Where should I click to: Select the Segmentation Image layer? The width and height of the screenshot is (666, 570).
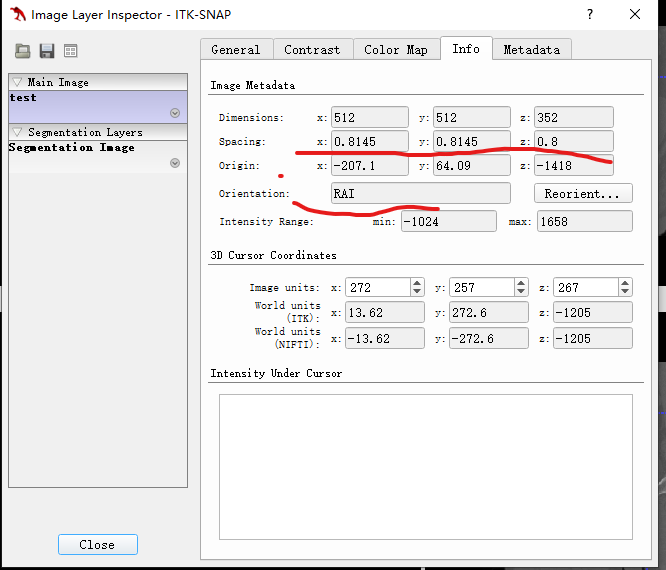point(98,157)
